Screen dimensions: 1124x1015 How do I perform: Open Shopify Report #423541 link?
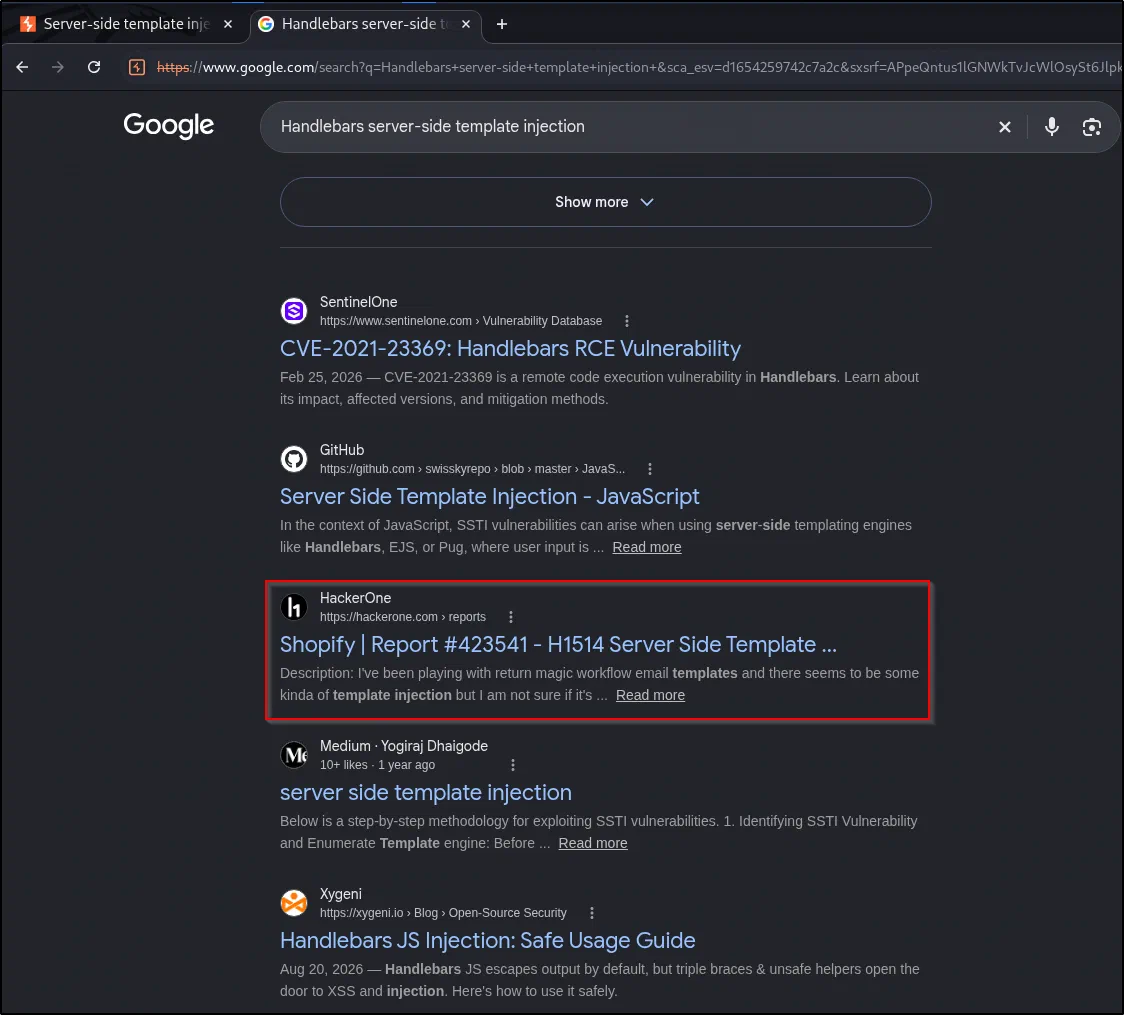click(558, 644)
